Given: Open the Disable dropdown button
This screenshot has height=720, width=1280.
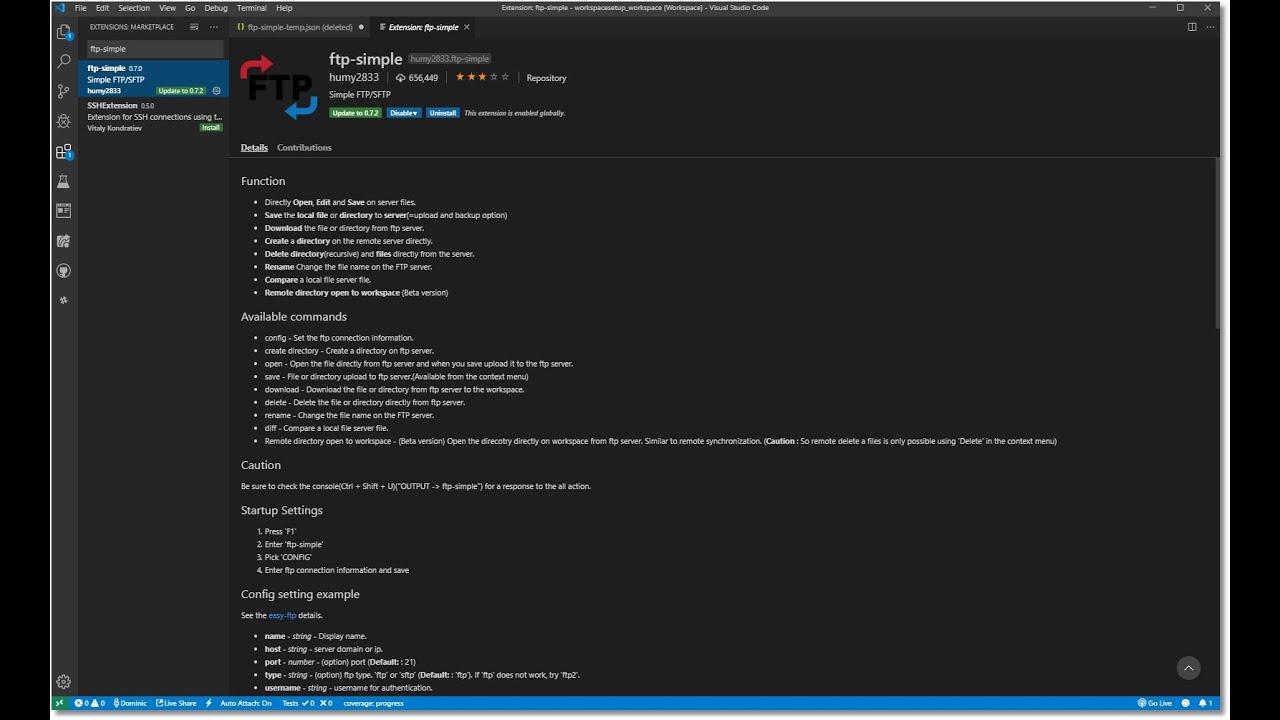Looking at the screenshot, I should point(404,113).
